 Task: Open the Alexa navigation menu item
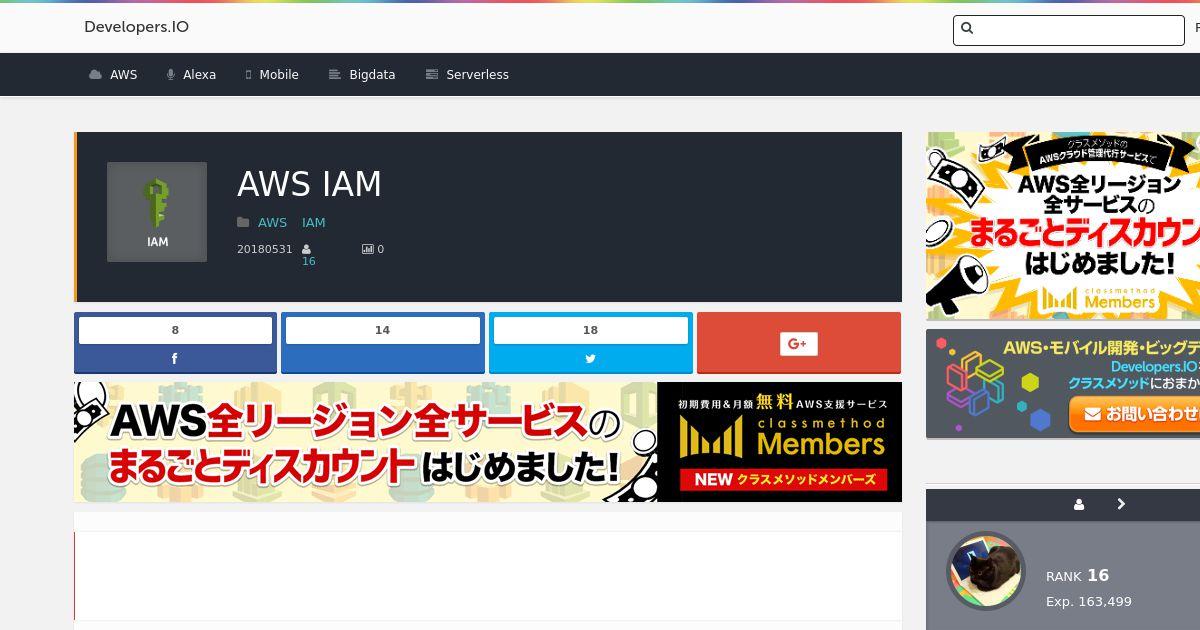(191, 75)
